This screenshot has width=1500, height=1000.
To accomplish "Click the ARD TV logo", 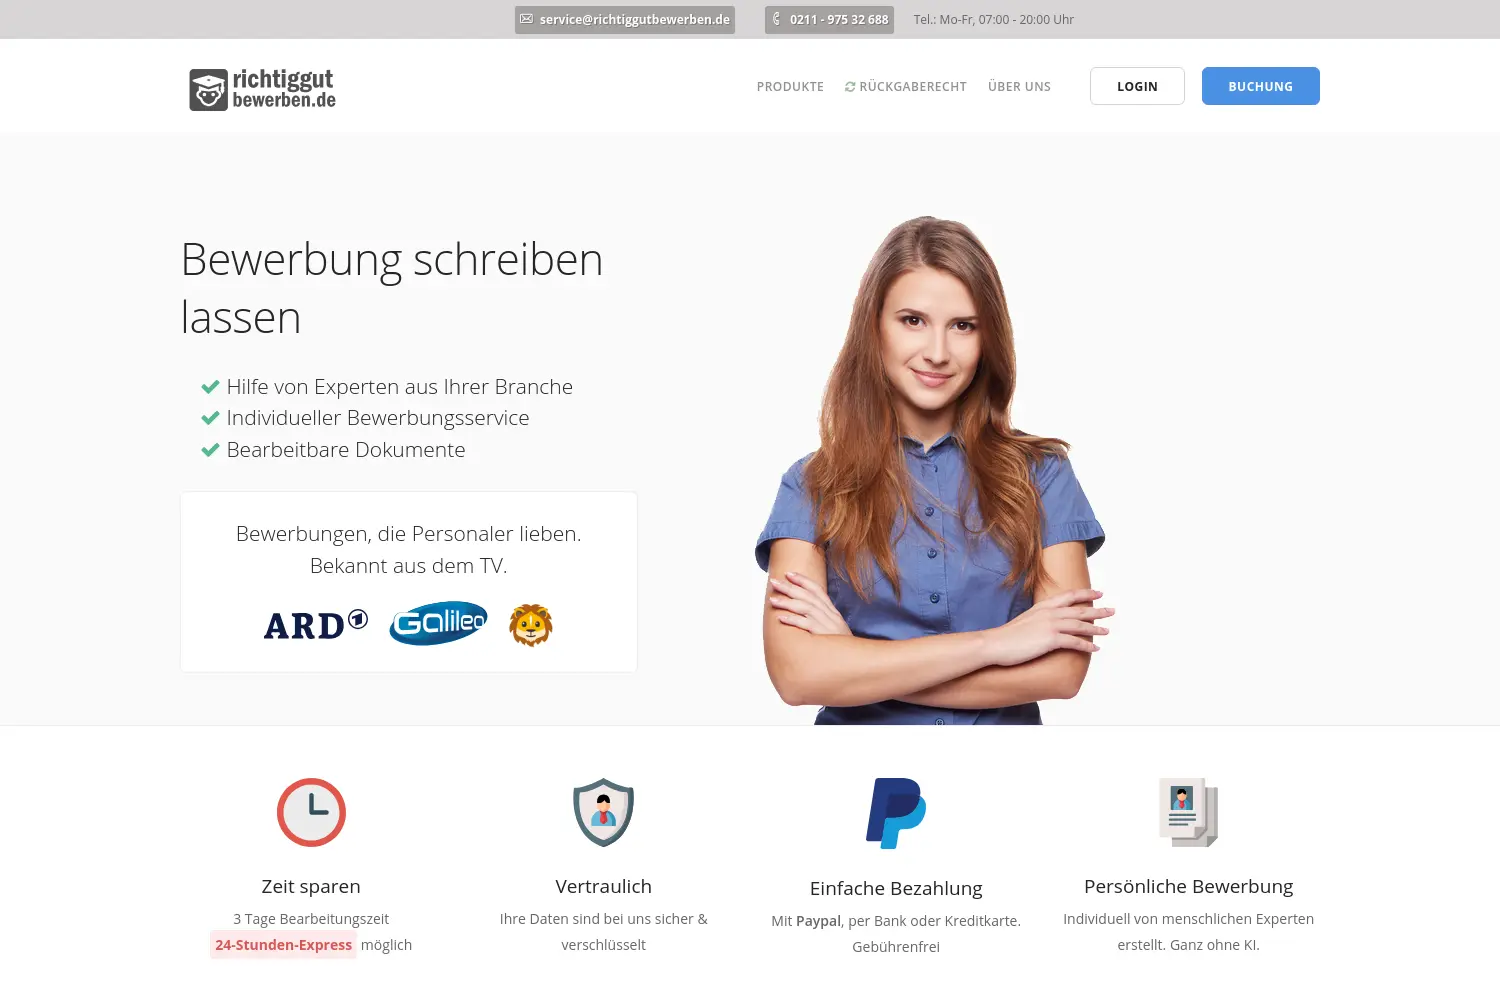I will (x=316, y=625).
